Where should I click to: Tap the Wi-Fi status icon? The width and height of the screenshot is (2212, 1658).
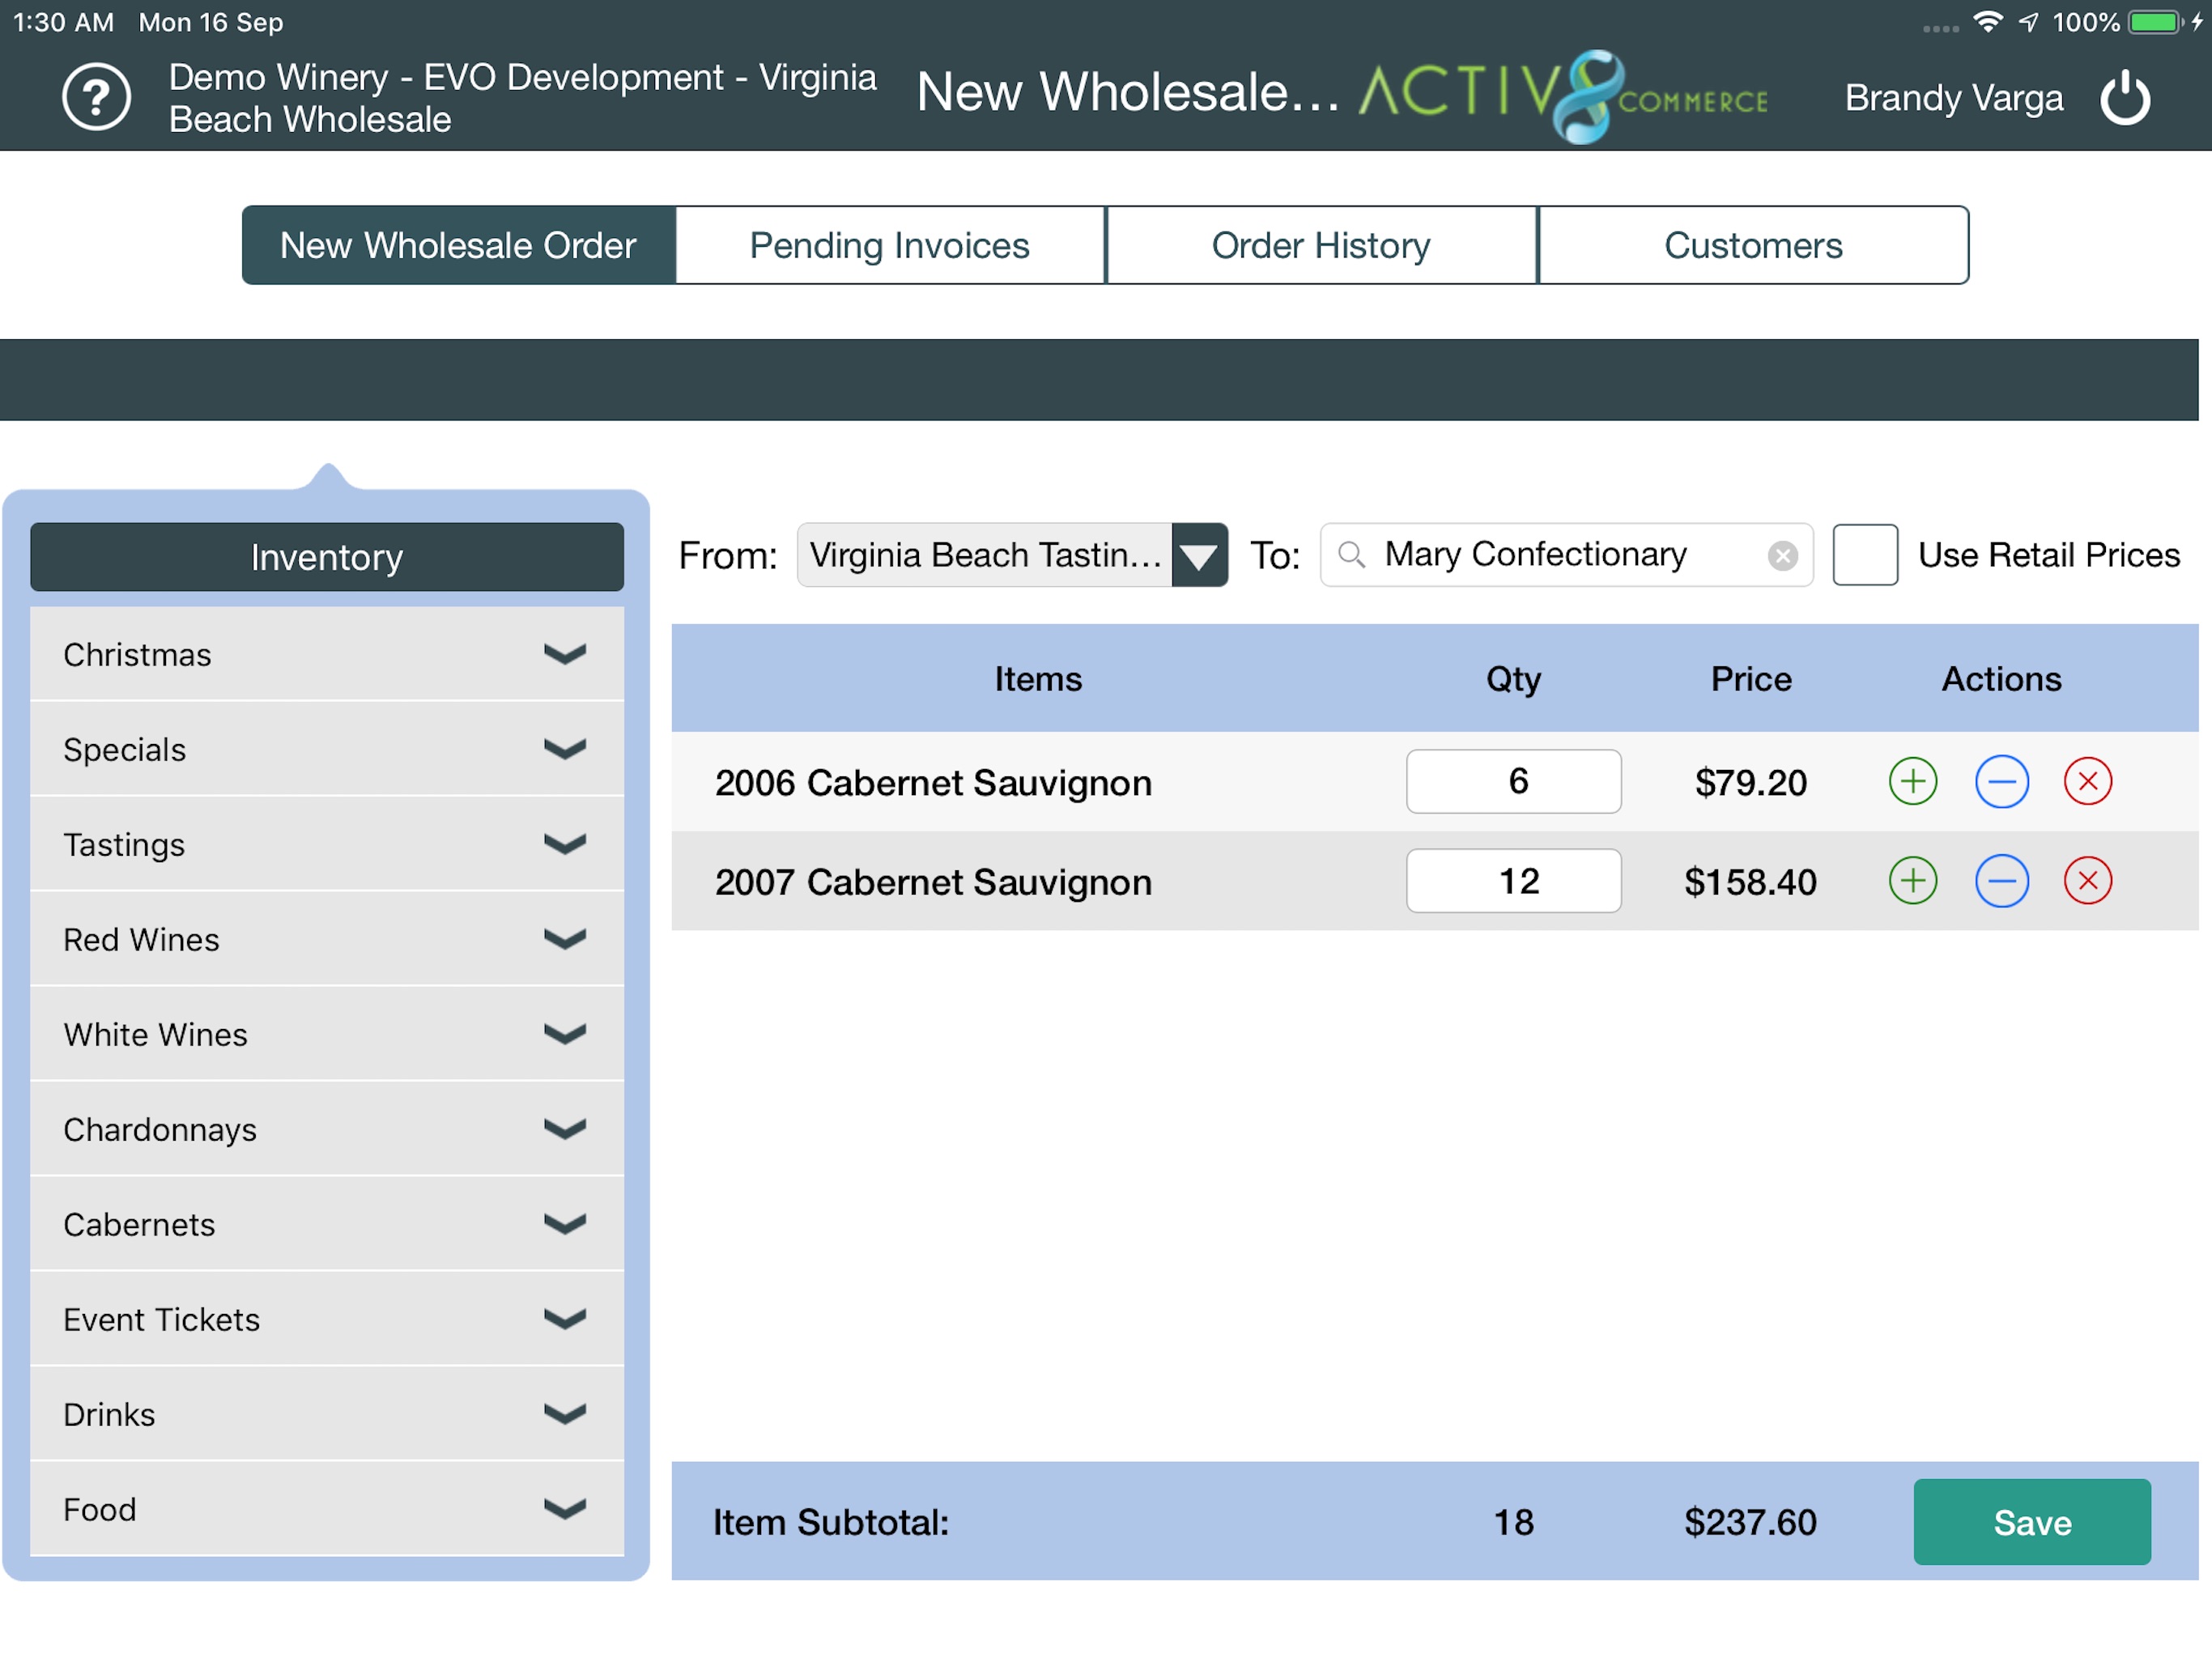pos(1987,21)
